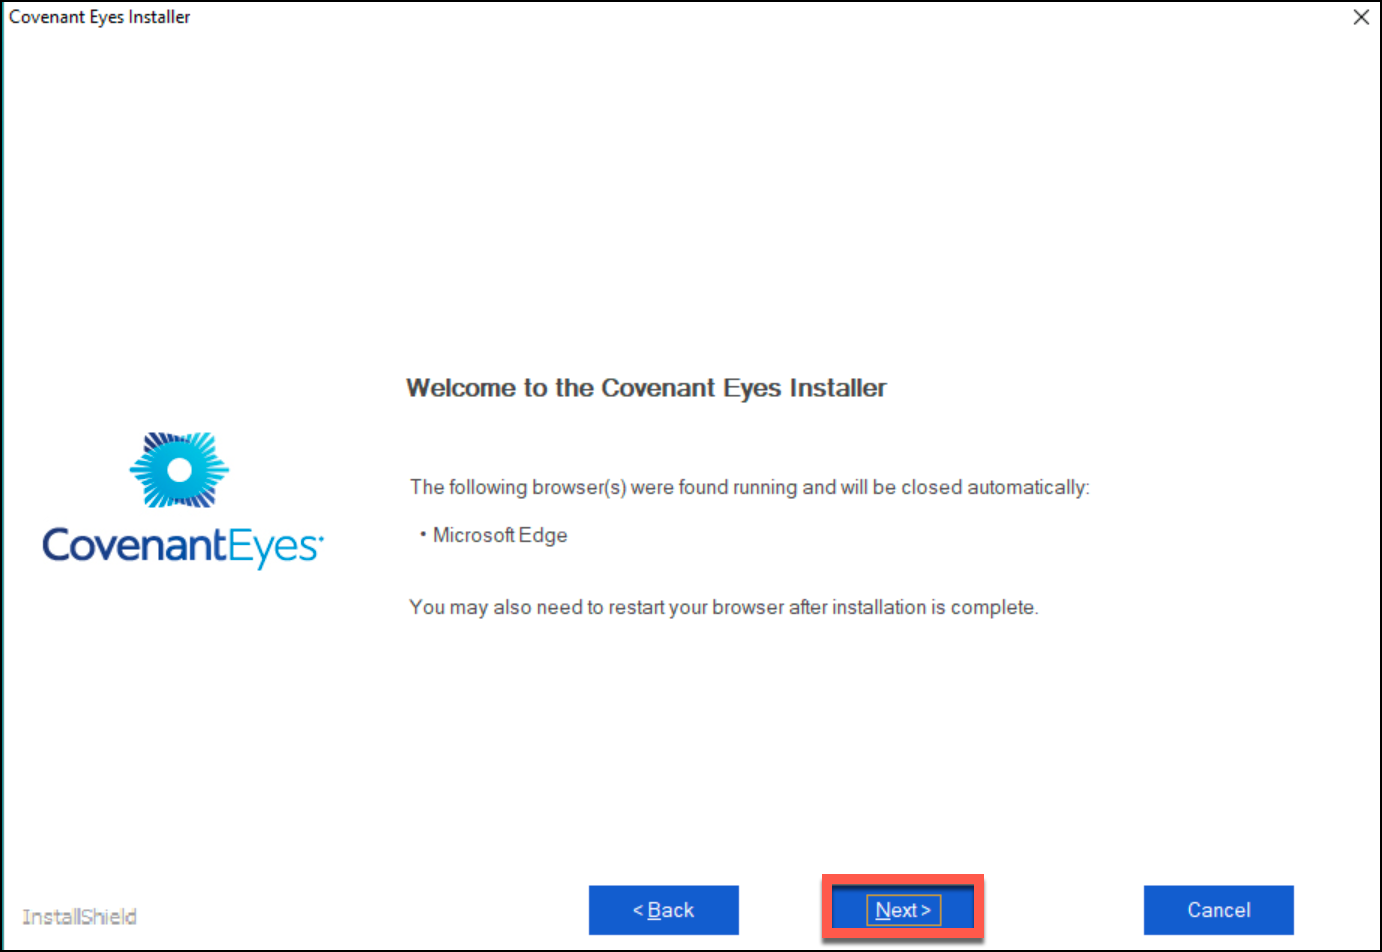Click the CovenantEyes wordmark under the logo
This screenshot has height=952, width=1382.
pyautogui.click(x=183, y=547)
